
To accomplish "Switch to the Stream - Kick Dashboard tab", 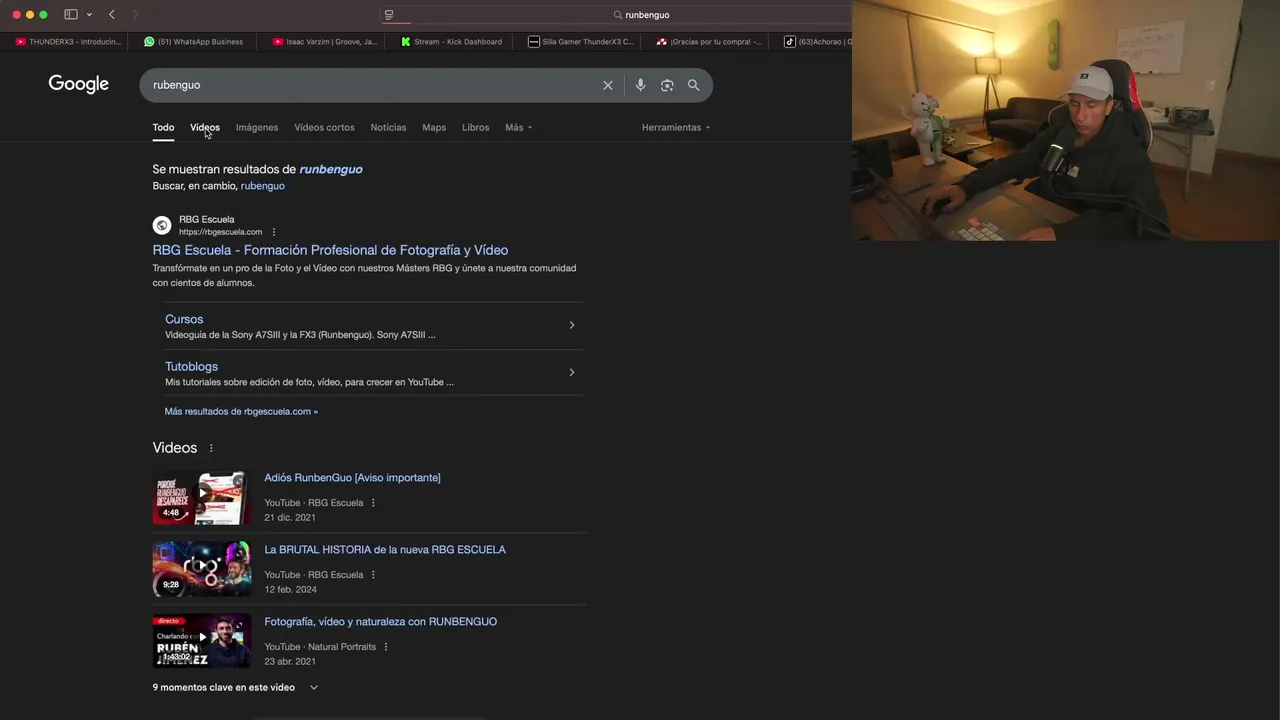I will click(x=452, y=42).
